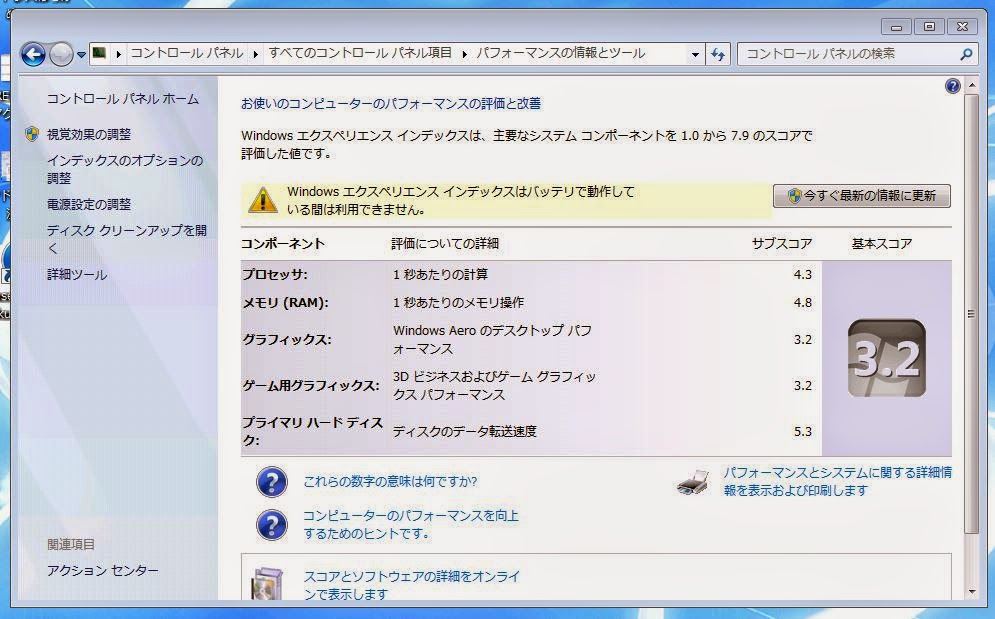Click software box icon beside スコアとソフトウェア link
The width and height of the screenshot is (995, 619).
click(x=267, y=583)
